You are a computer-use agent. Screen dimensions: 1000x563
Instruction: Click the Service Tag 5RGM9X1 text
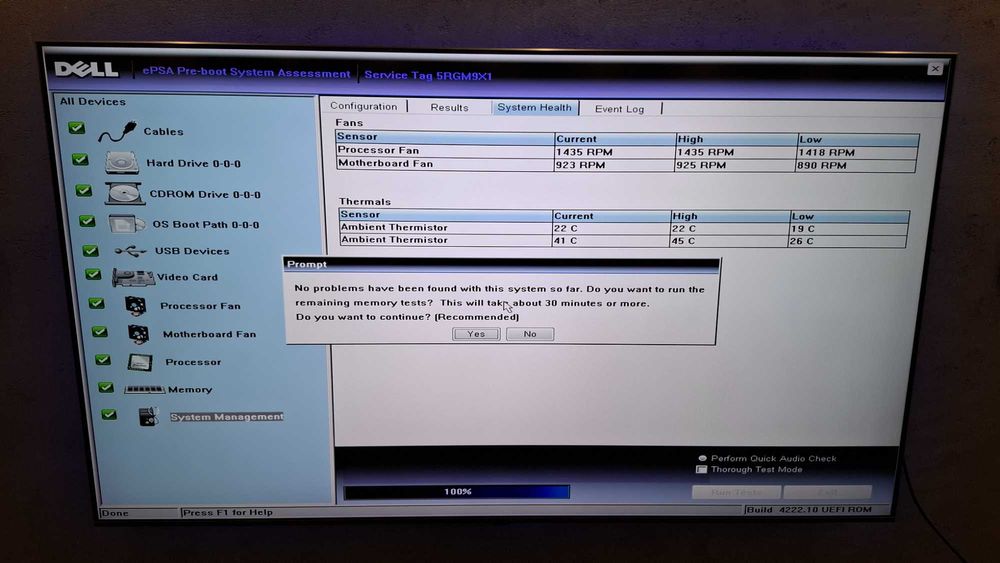tap(428, 75)
